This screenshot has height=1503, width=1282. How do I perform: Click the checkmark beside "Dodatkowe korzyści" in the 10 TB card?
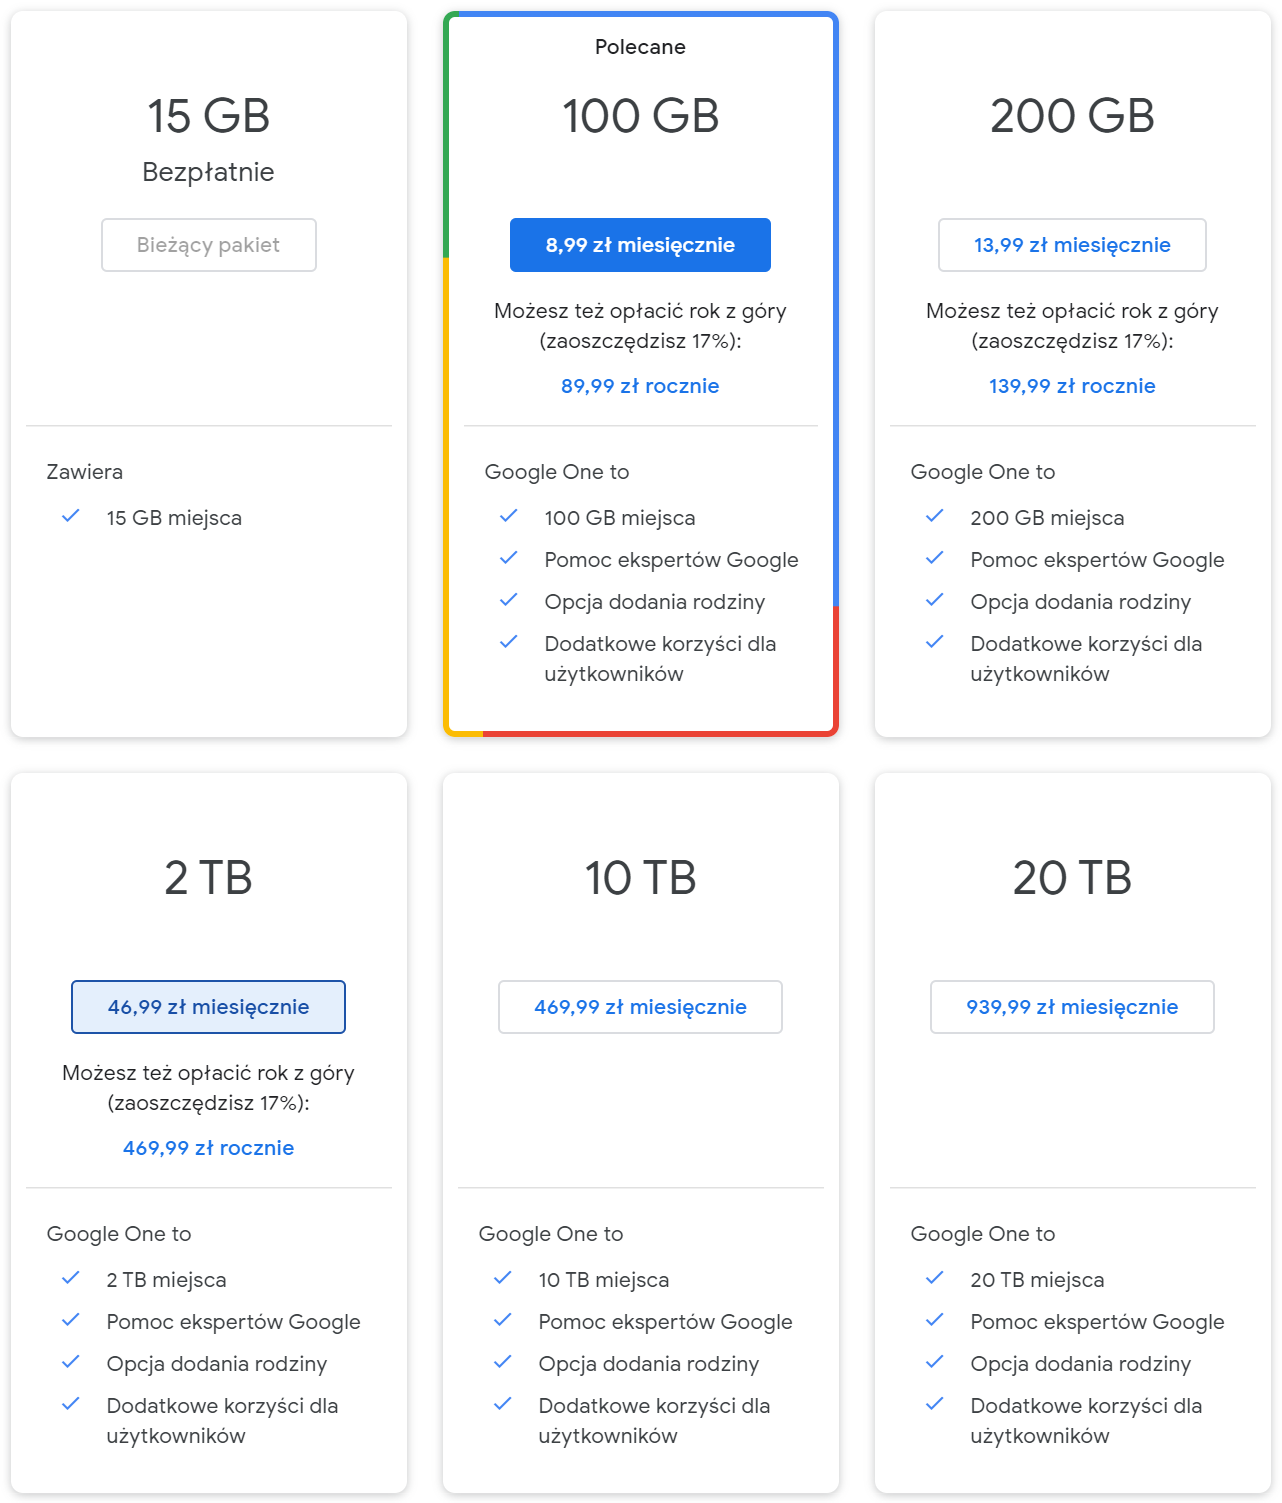[x=503, y=1404]
